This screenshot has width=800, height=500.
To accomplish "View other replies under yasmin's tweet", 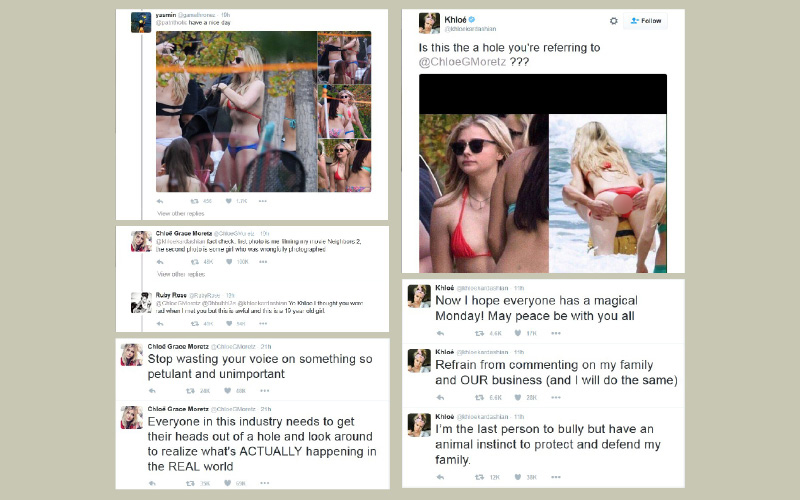I will click(181, 213).
